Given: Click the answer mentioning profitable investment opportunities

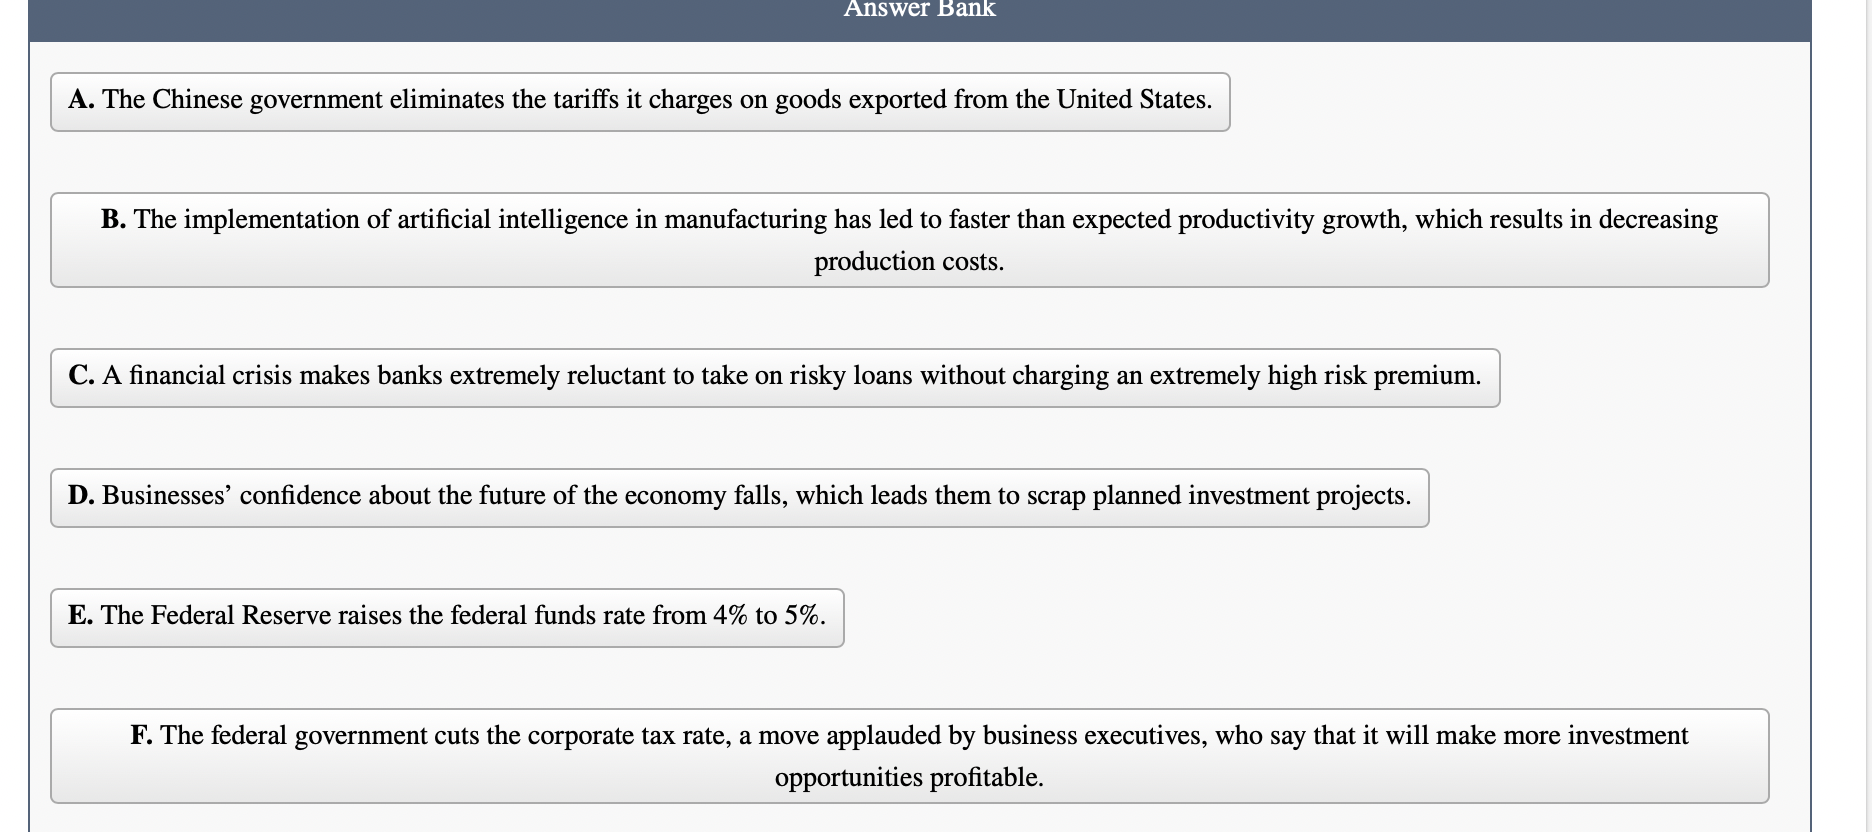Looking at the screenshot, I should pyautogui.click(x=908, y=755).
